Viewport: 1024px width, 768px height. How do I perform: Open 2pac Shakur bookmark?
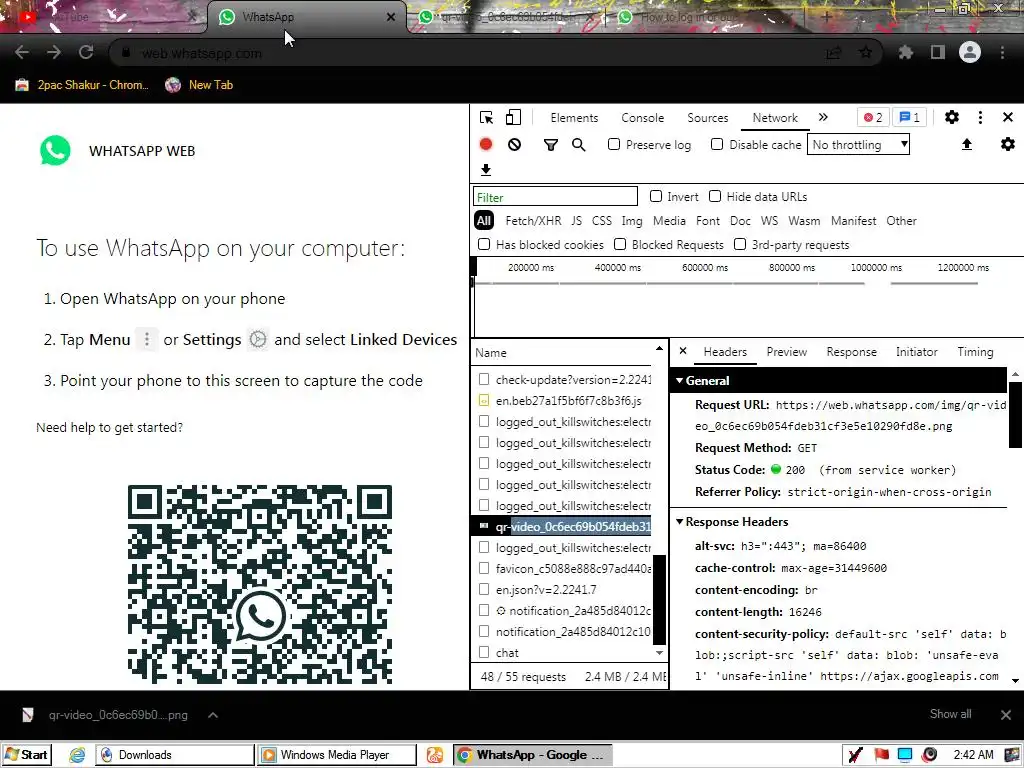pyautogui.click(x=82, y=85)
